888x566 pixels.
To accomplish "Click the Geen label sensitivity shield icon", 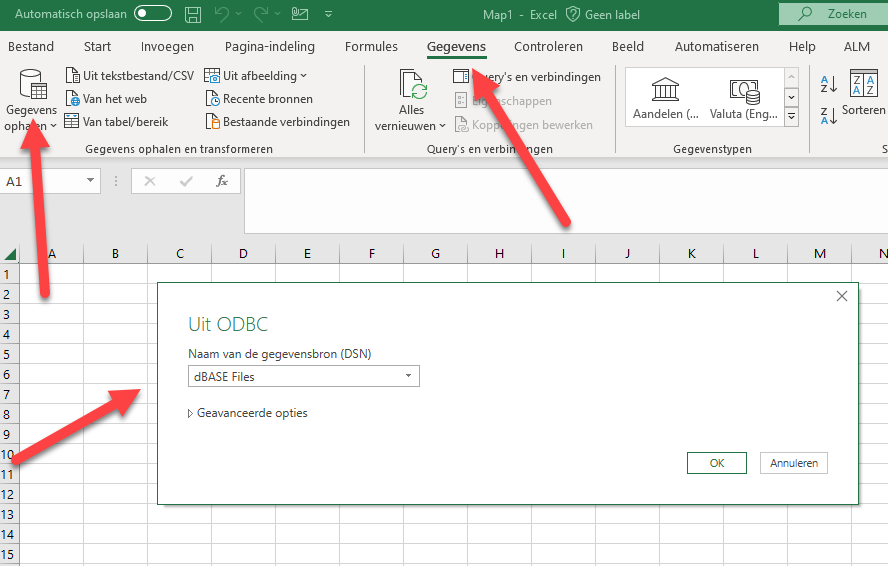I will pyautogui.click(x=573, y=14).
